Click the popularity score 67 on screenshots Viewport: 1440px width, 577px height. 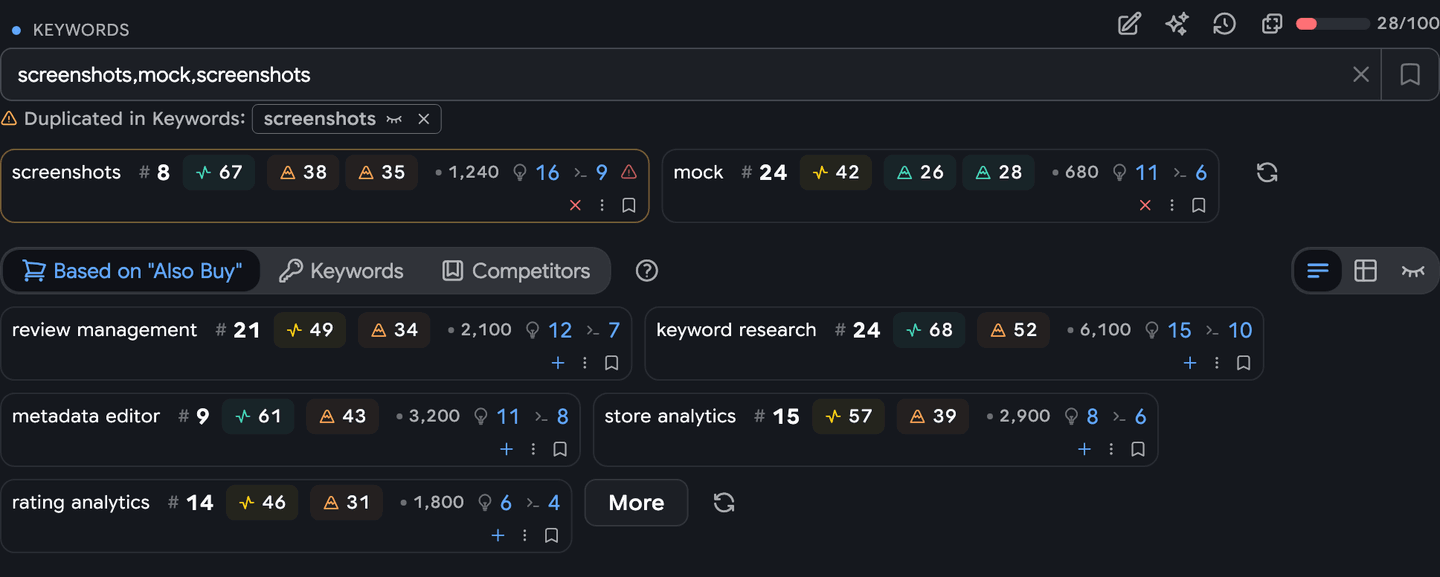pos(219,172)
